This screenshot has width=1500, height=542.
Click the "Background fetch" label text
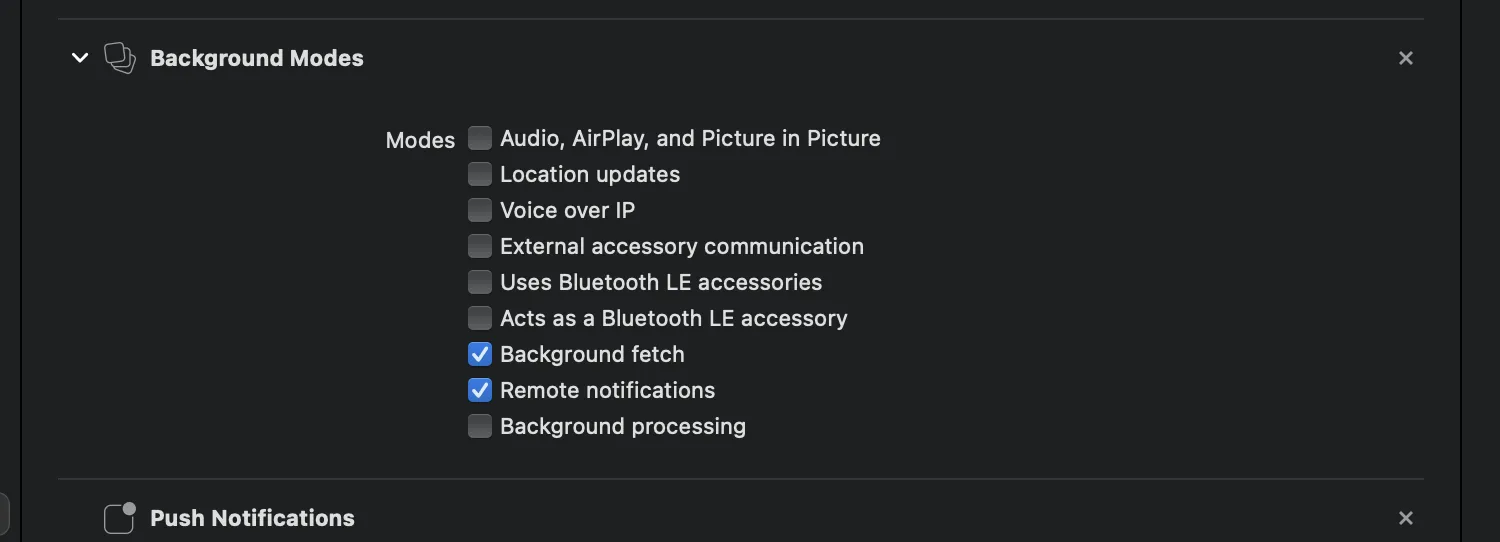pyautogui.click(x=592, y=354)
